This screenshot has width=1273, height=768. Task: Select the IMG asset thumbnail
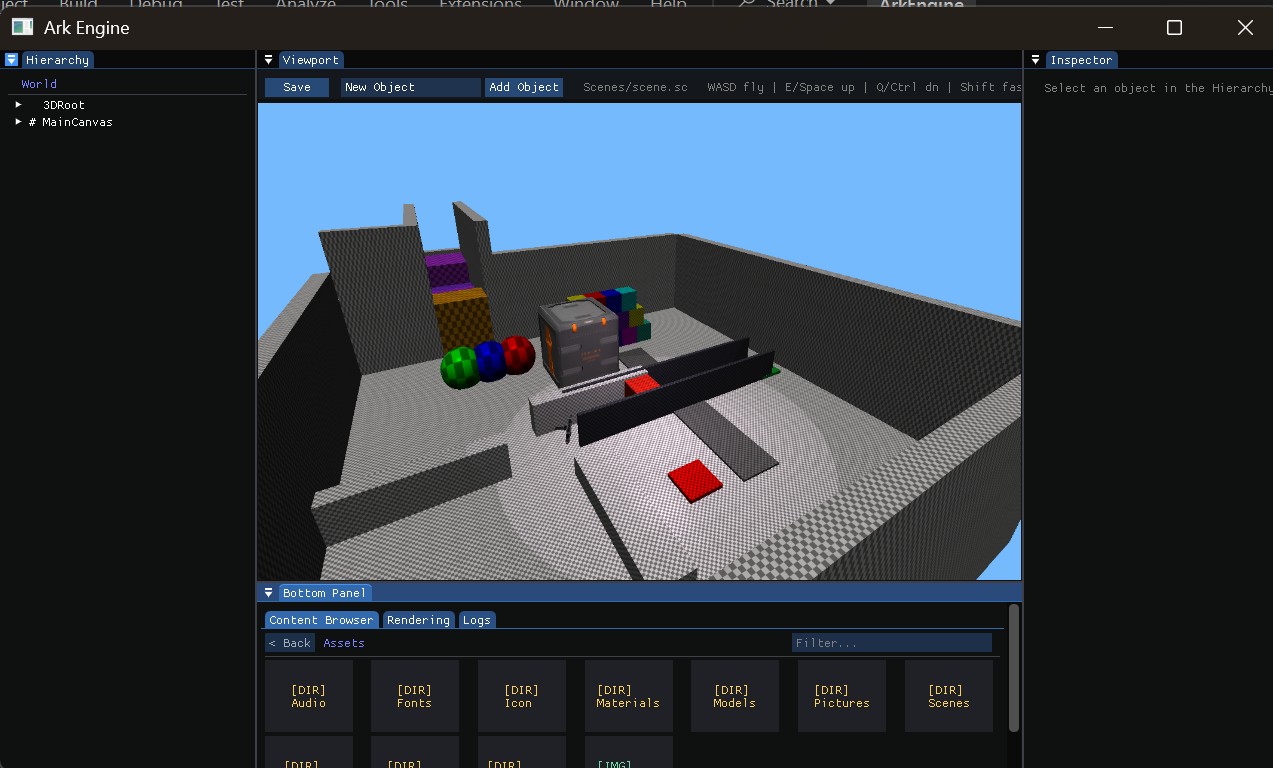[x=629, y=752]
